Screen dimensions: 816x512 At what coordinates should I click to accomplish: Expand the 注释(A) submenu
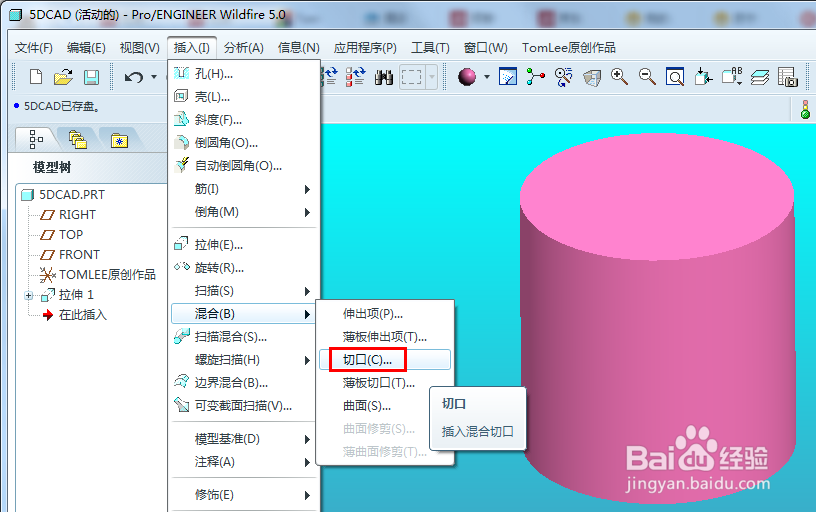point(244,462)
